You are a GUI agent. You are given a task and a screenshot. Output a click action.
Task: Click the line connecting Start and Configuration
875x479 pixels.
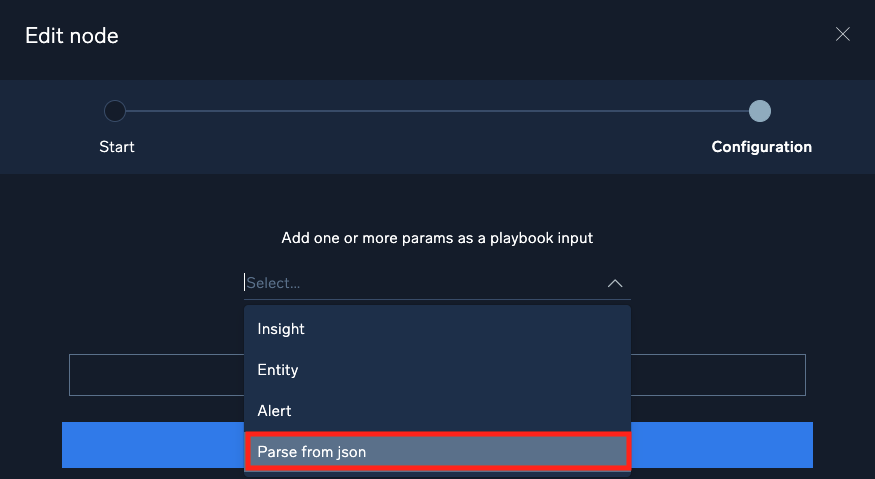[x=437, y=111]
